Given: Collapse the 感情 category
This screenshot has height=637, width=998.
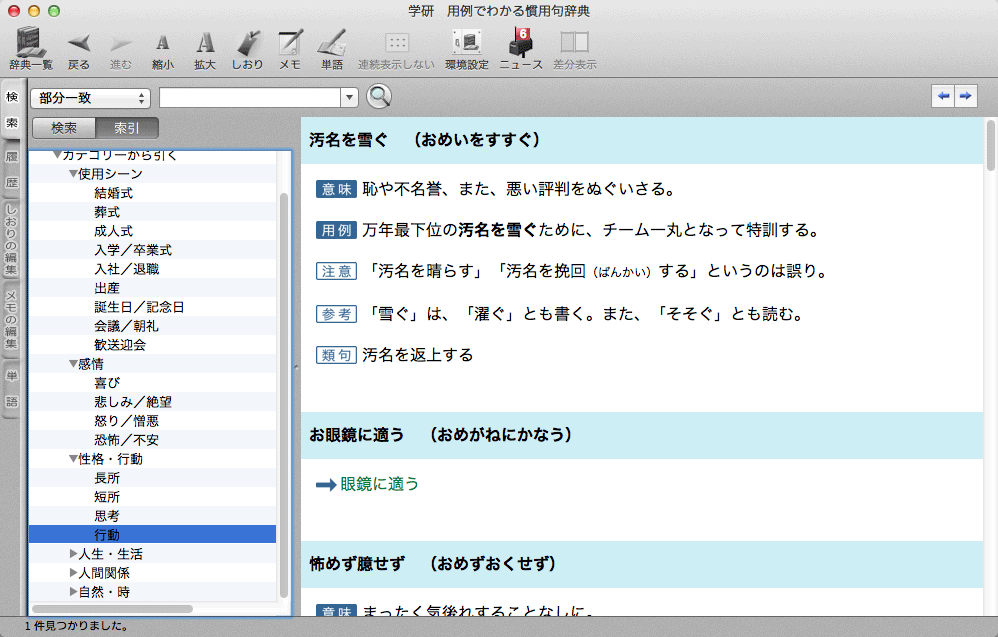Looking at the screenshot, I should [74, 364].
